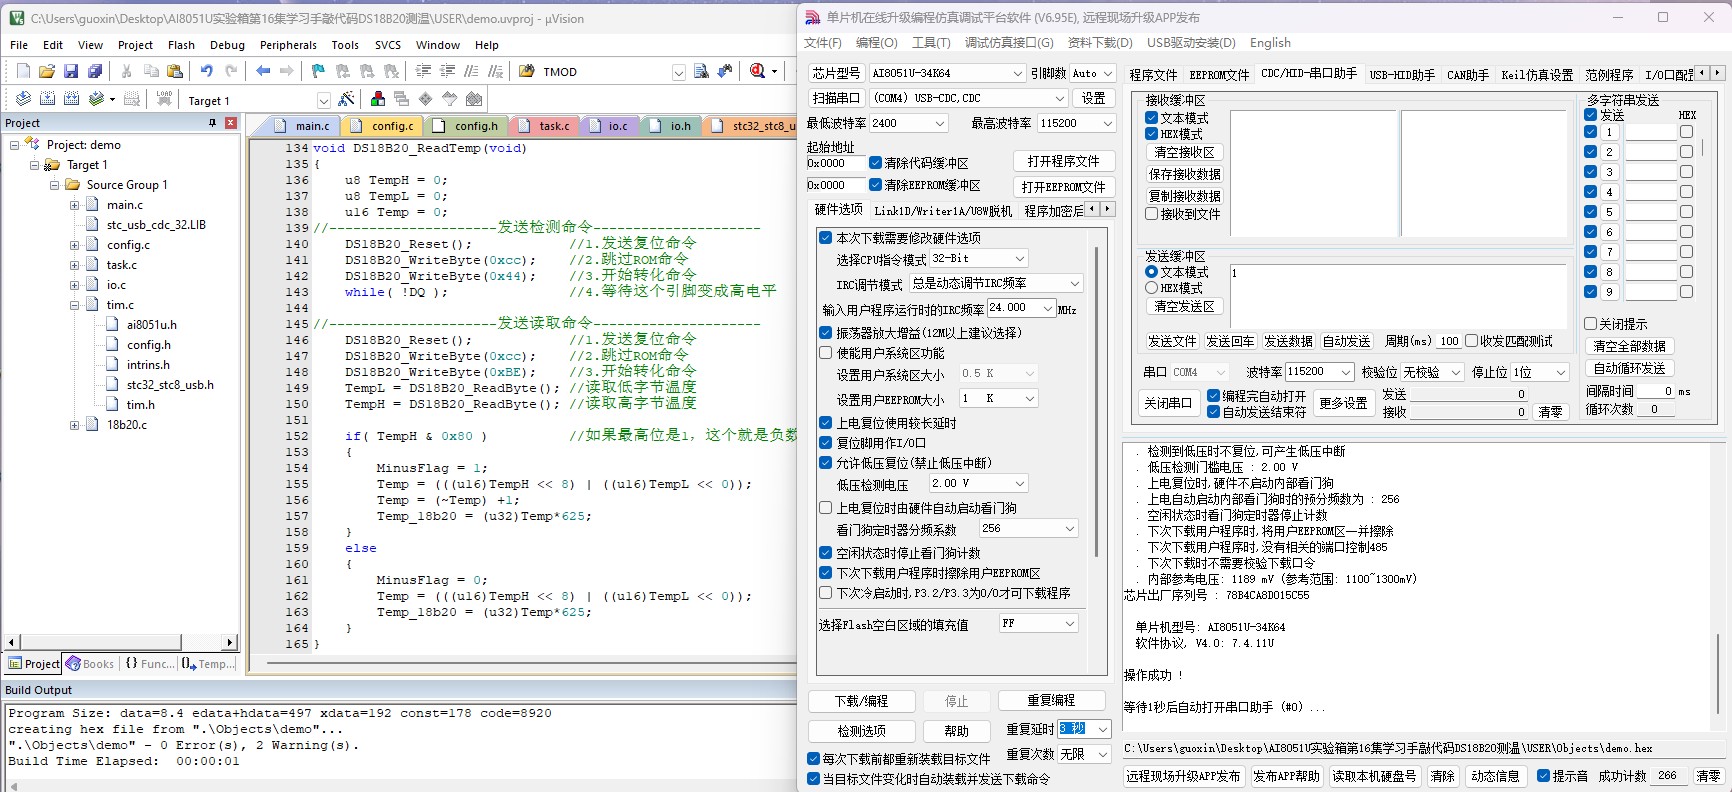The width and height of the screenshot is (1732, 792).
Task: Click the Comment selection icon
Action: coord(472,71)
